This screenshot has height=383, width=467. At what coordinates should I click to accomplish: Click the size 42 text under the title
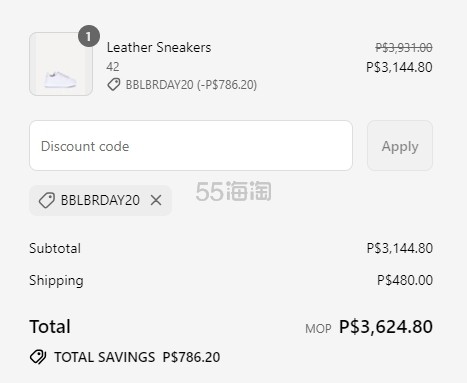pyautogui.click(x=113, y=67)
